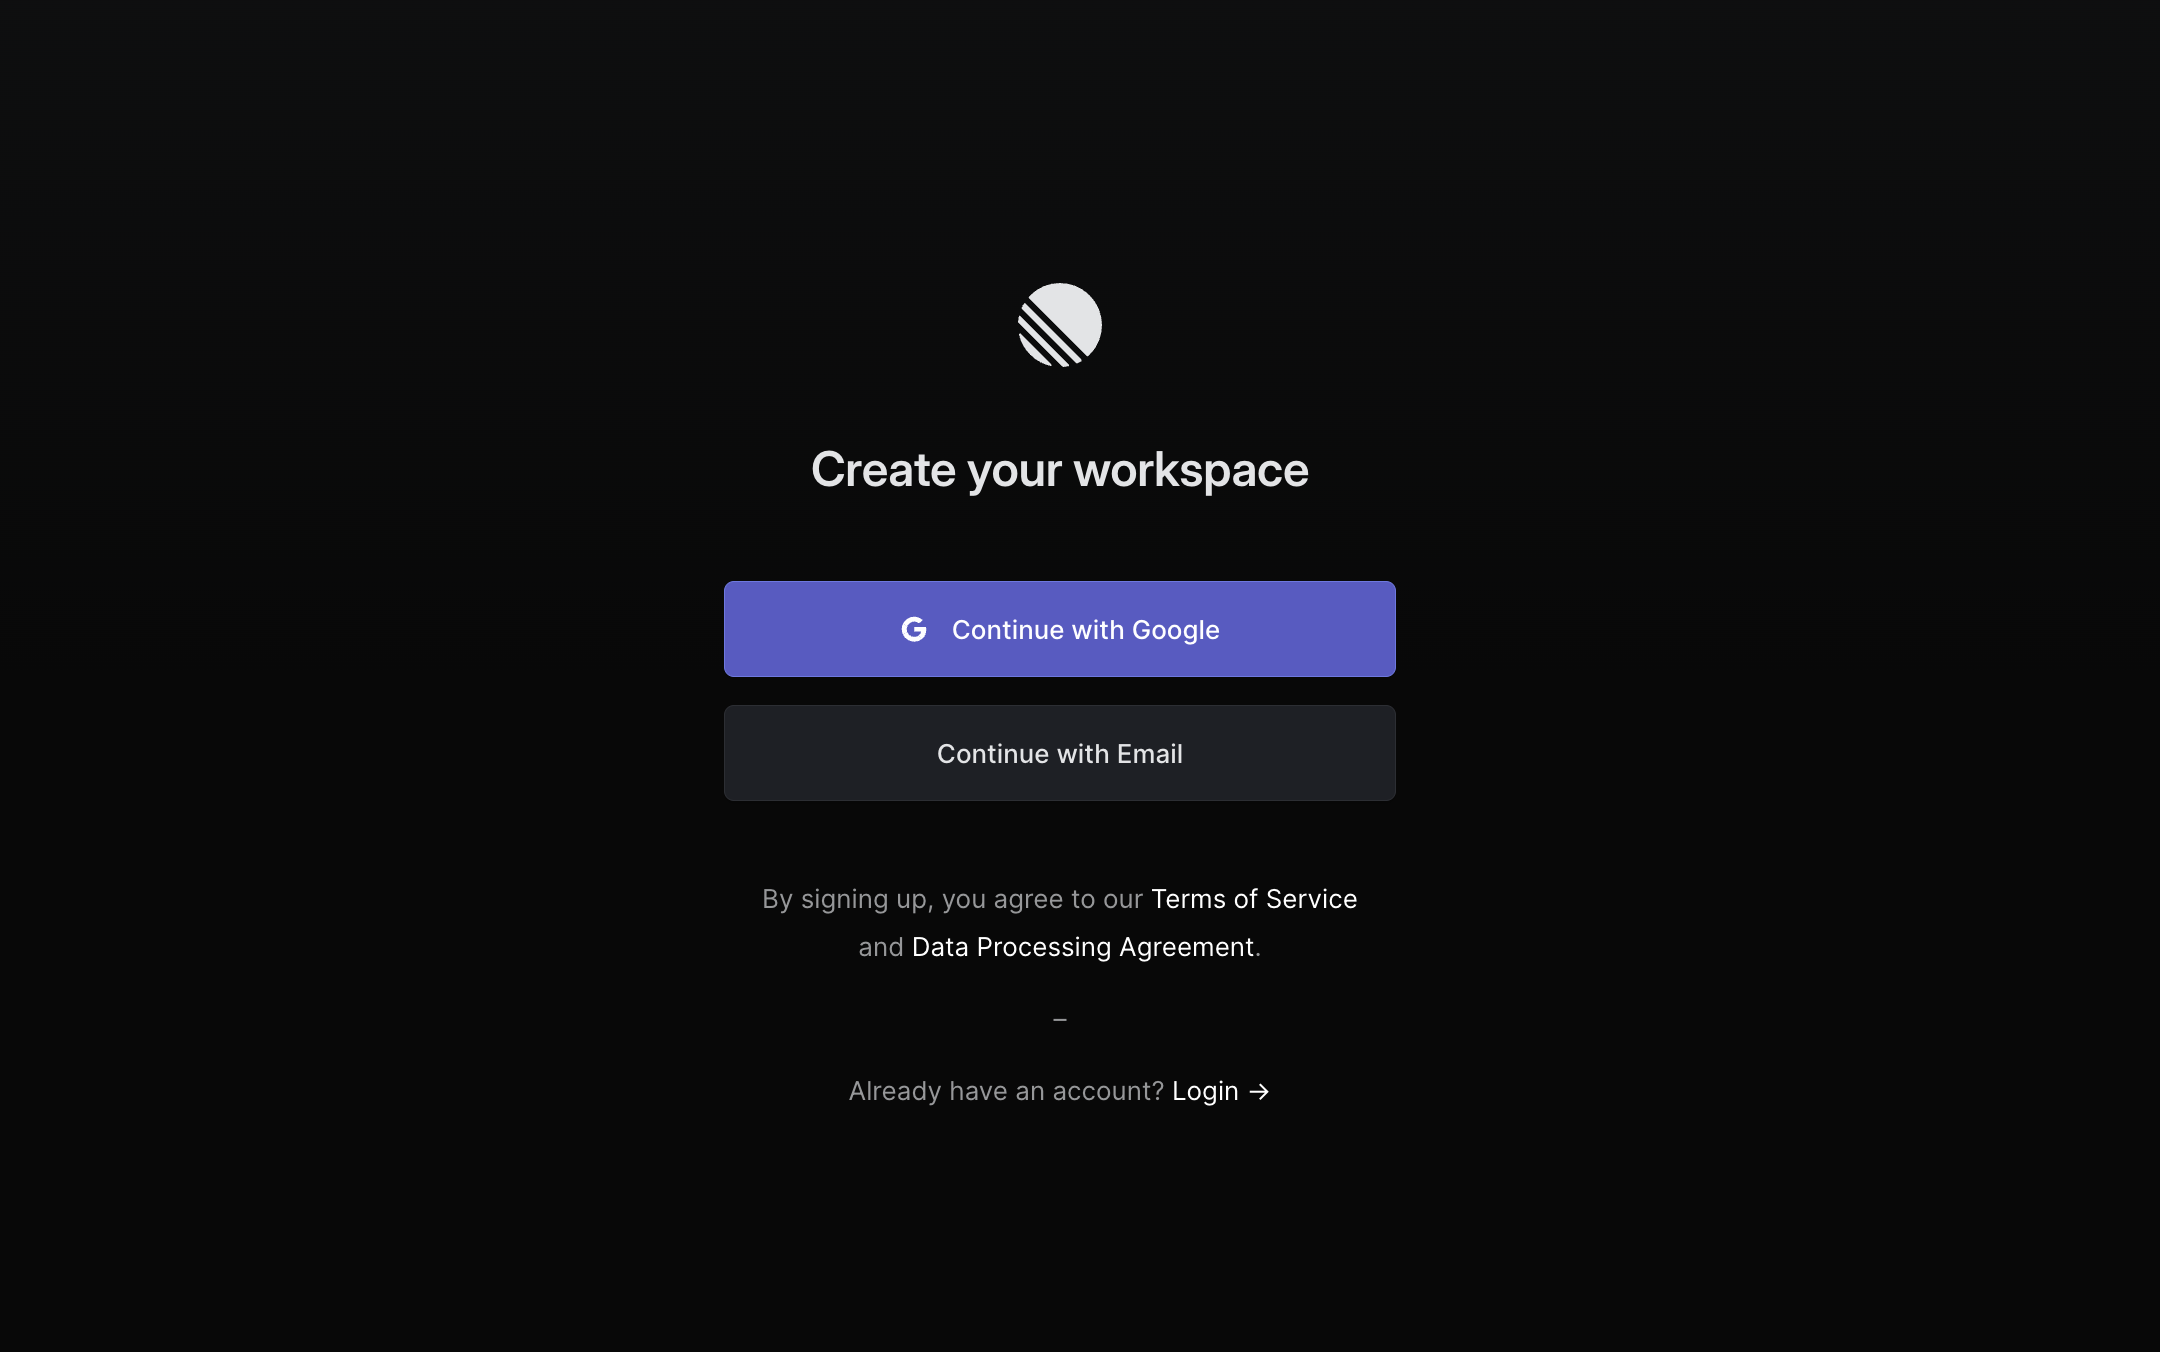
Task: Select Continue with Google button
Action: pyautogui.click(x=1059, y=629)
